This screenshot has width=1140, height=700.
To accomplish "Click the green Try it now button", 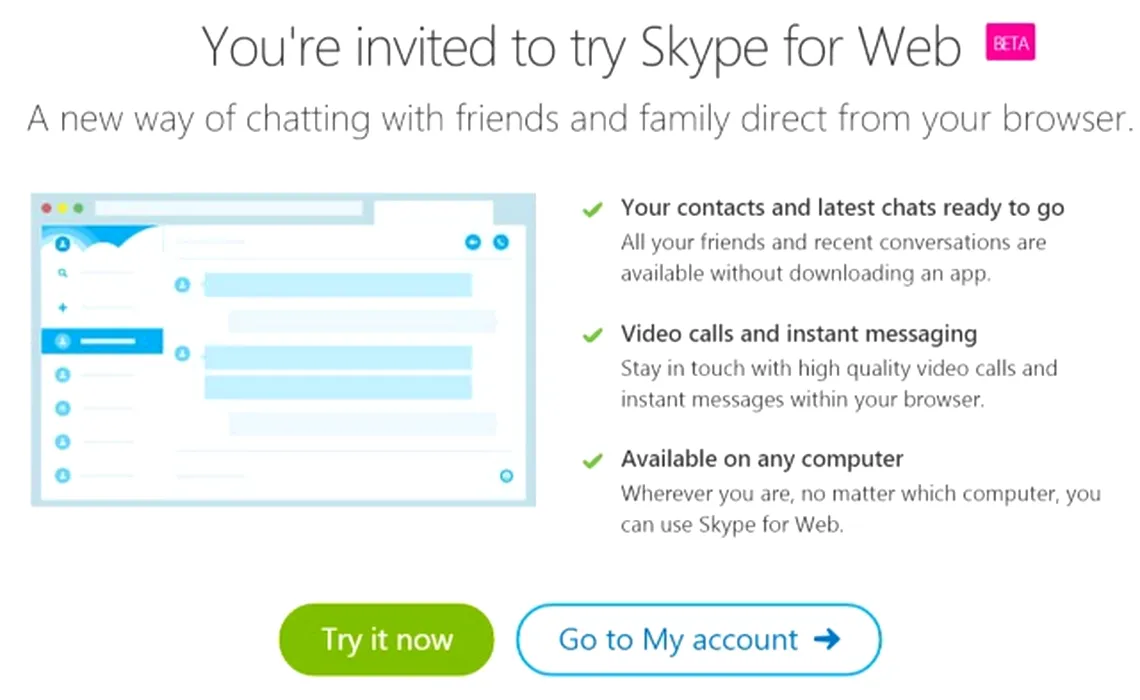I will click(386, 640).
